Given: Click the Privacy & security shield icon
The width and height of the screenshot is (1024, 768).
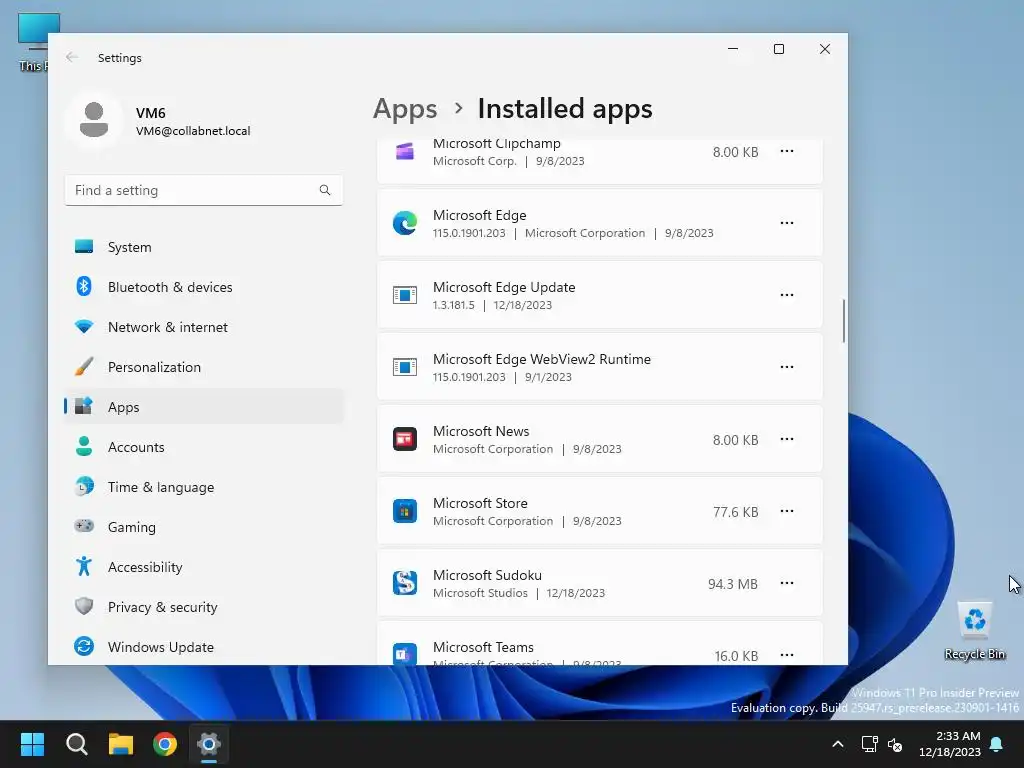Looking at the screenshot, I should (x=84, y=606).
